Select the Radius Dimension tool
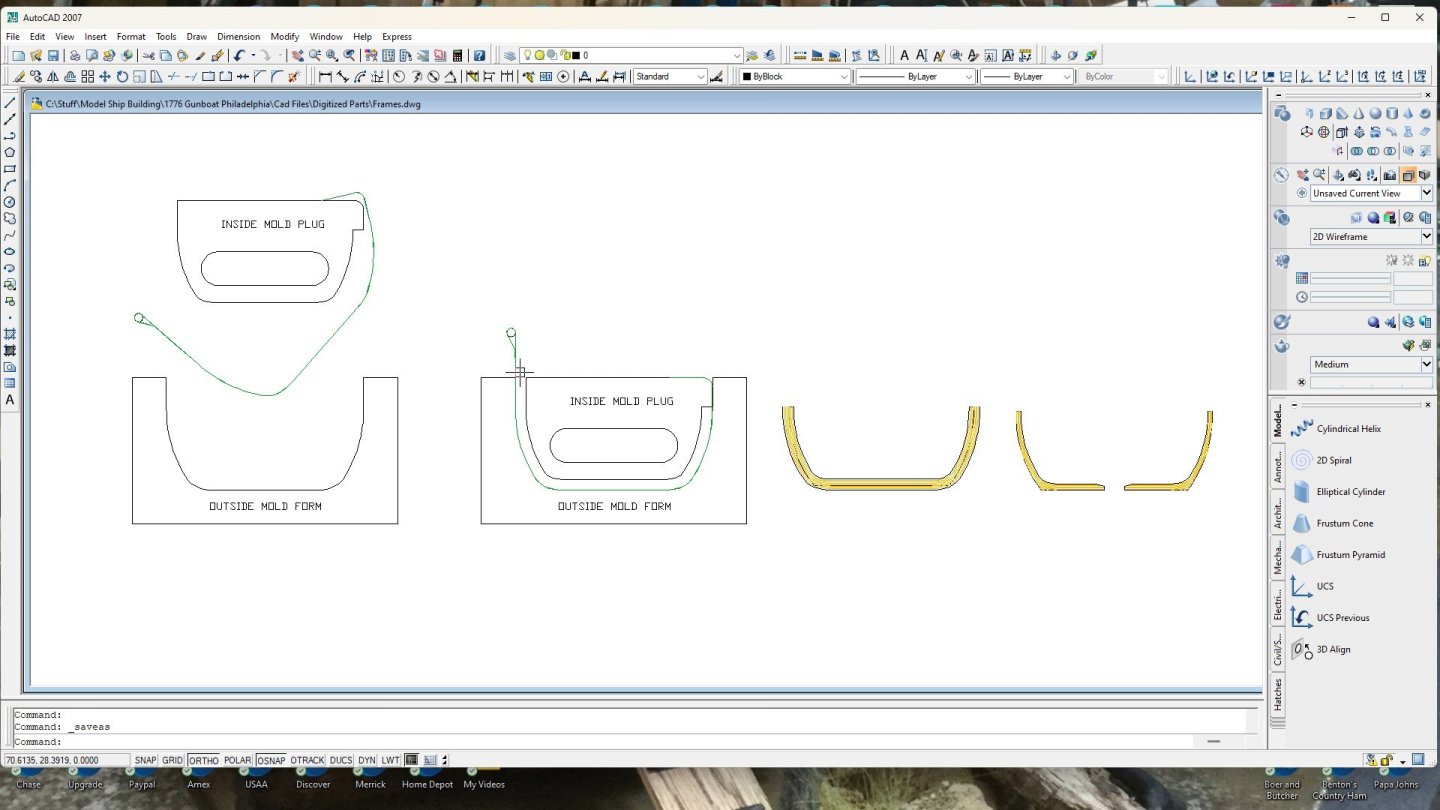 398,77
